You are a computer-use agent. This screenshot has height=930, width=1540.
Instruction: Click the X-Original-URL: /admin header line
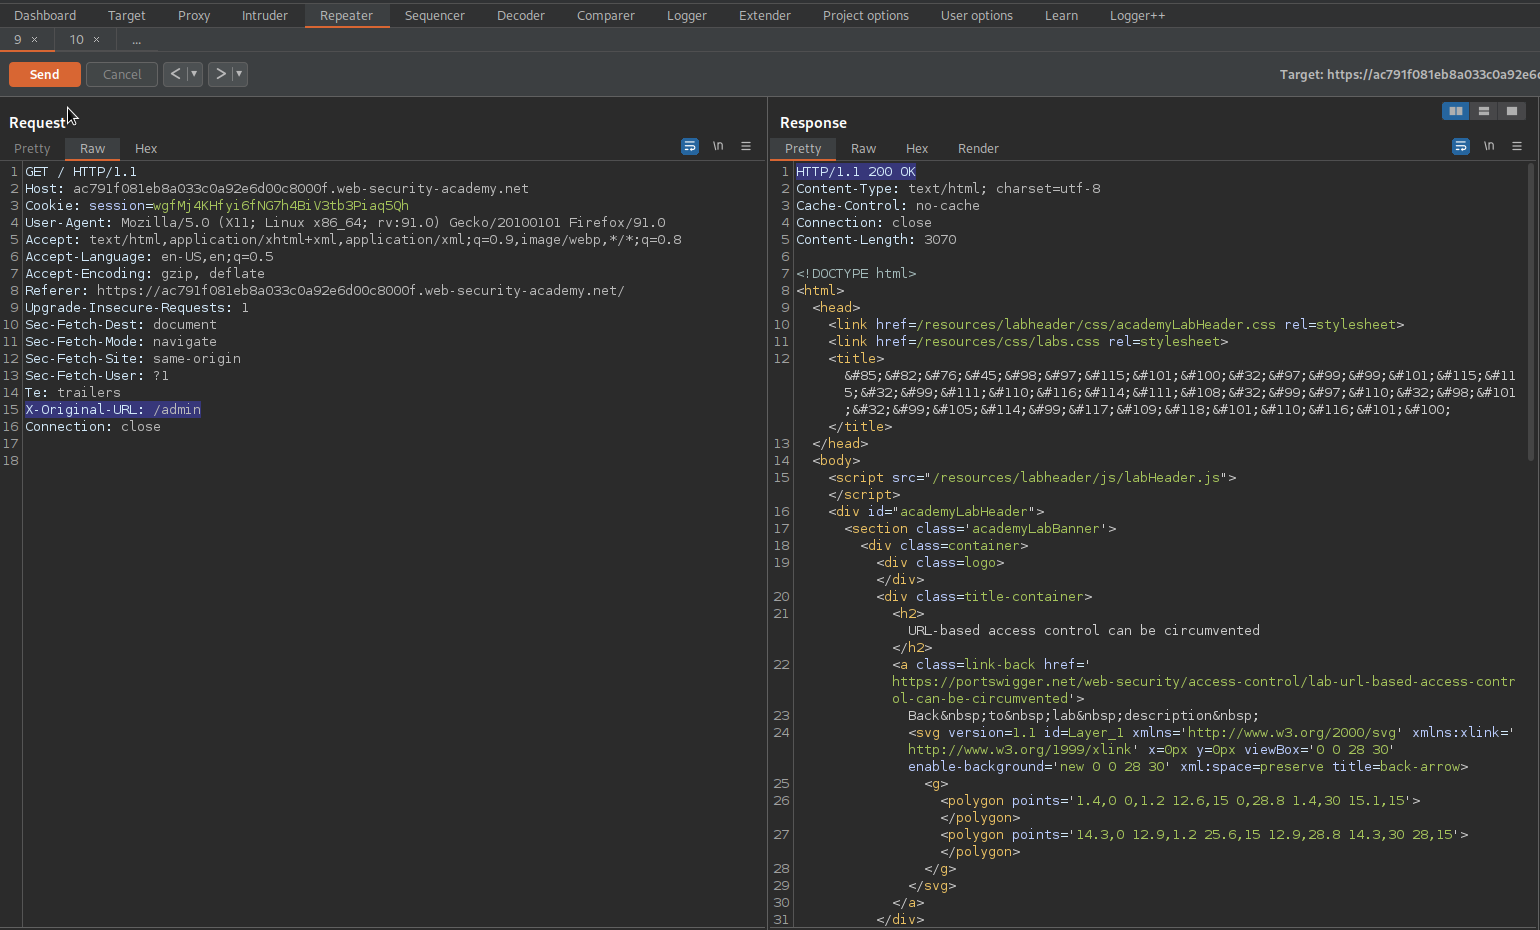[113, 409]
